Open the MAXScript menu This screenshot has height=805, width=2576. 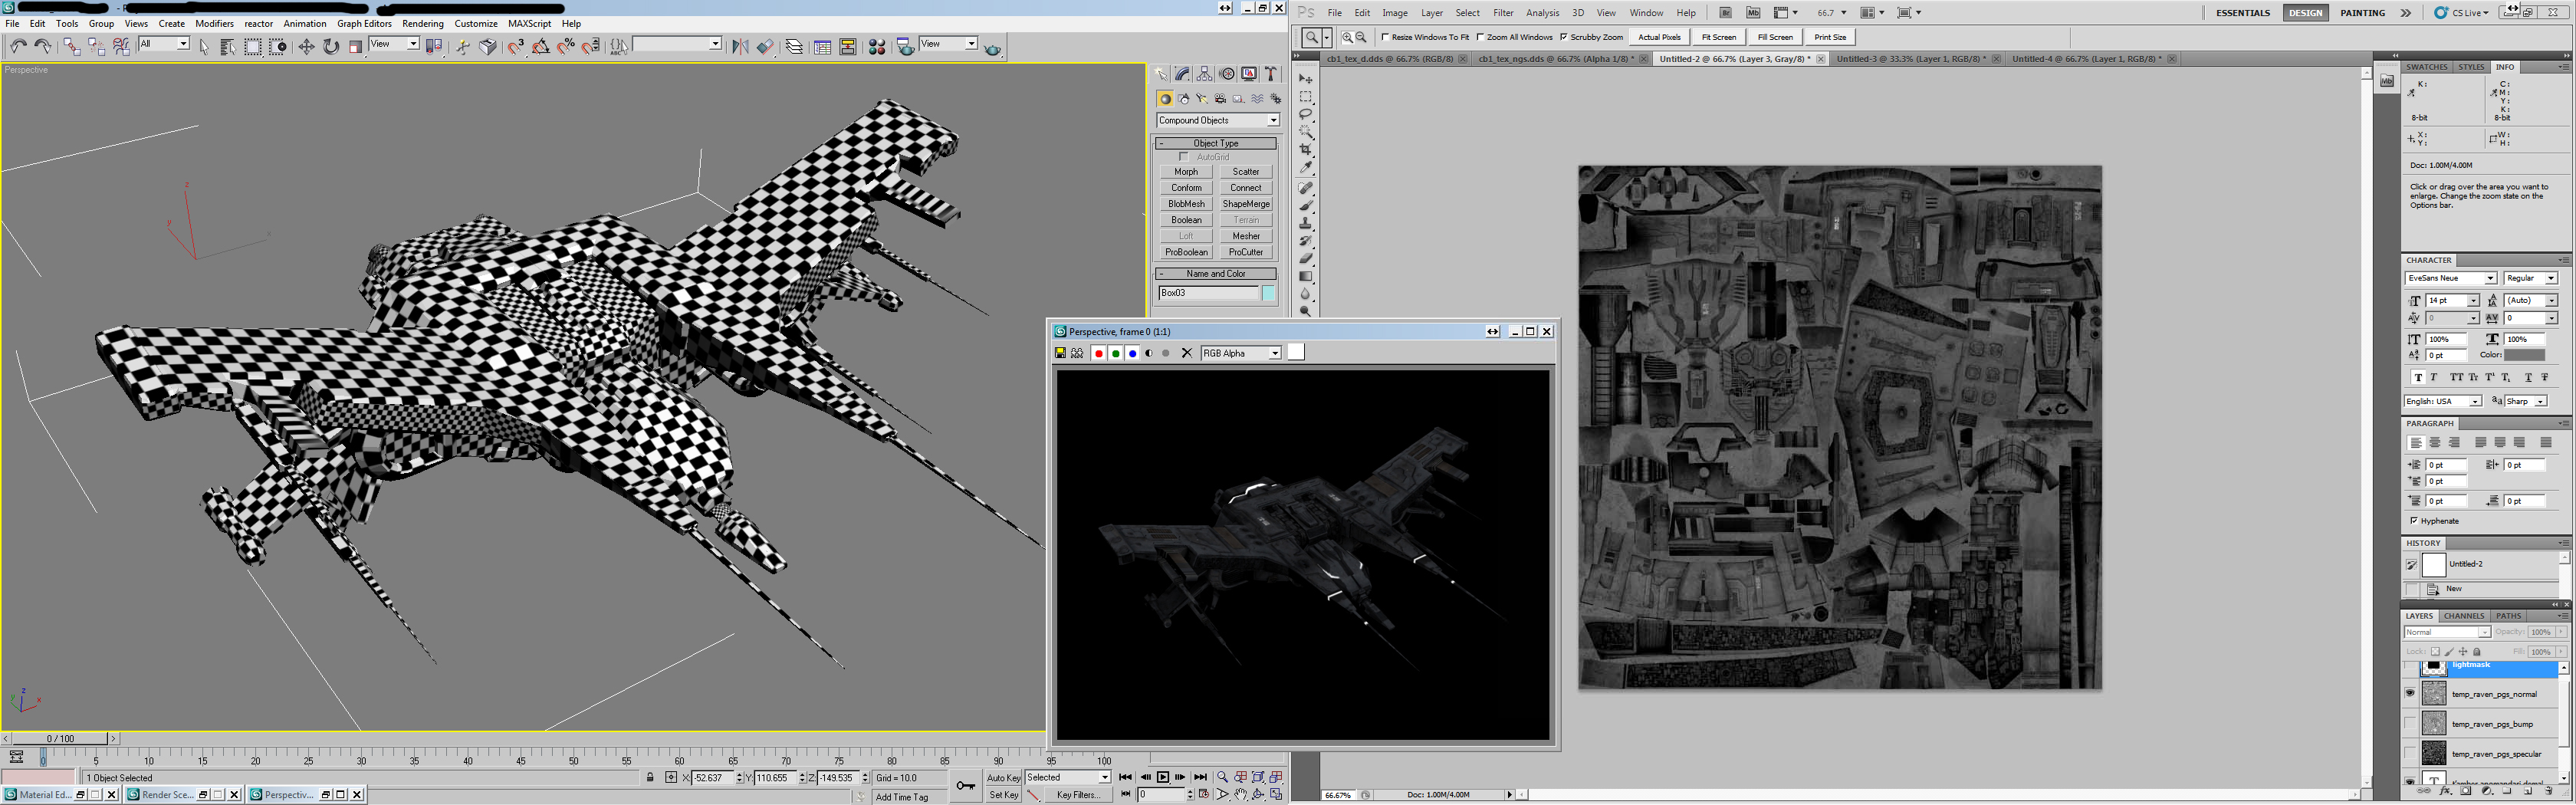[529, 24]
